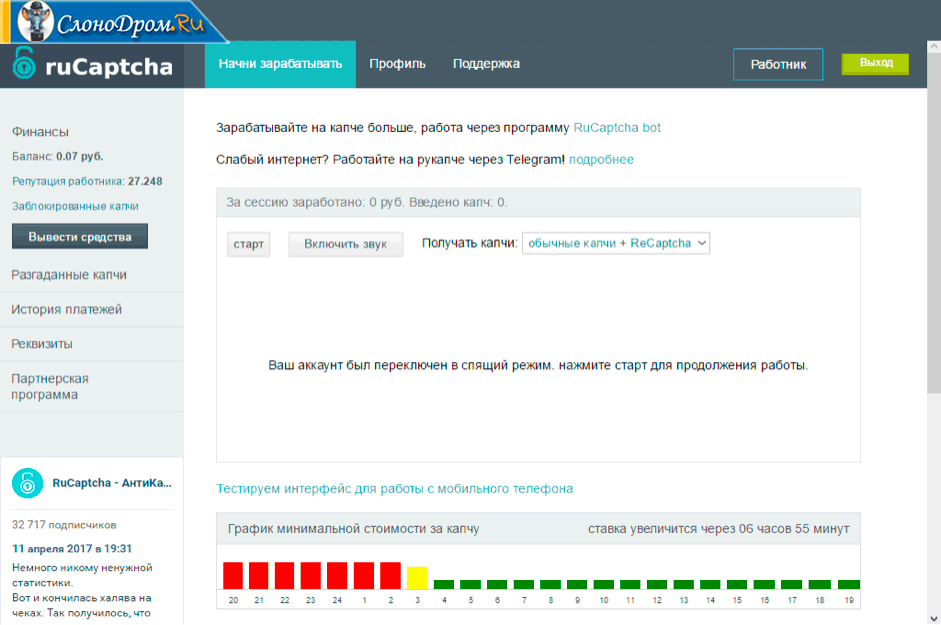Click the подробнее link about Telegram
The height and width of the screenshot is (625, 941).
point(601,160)
